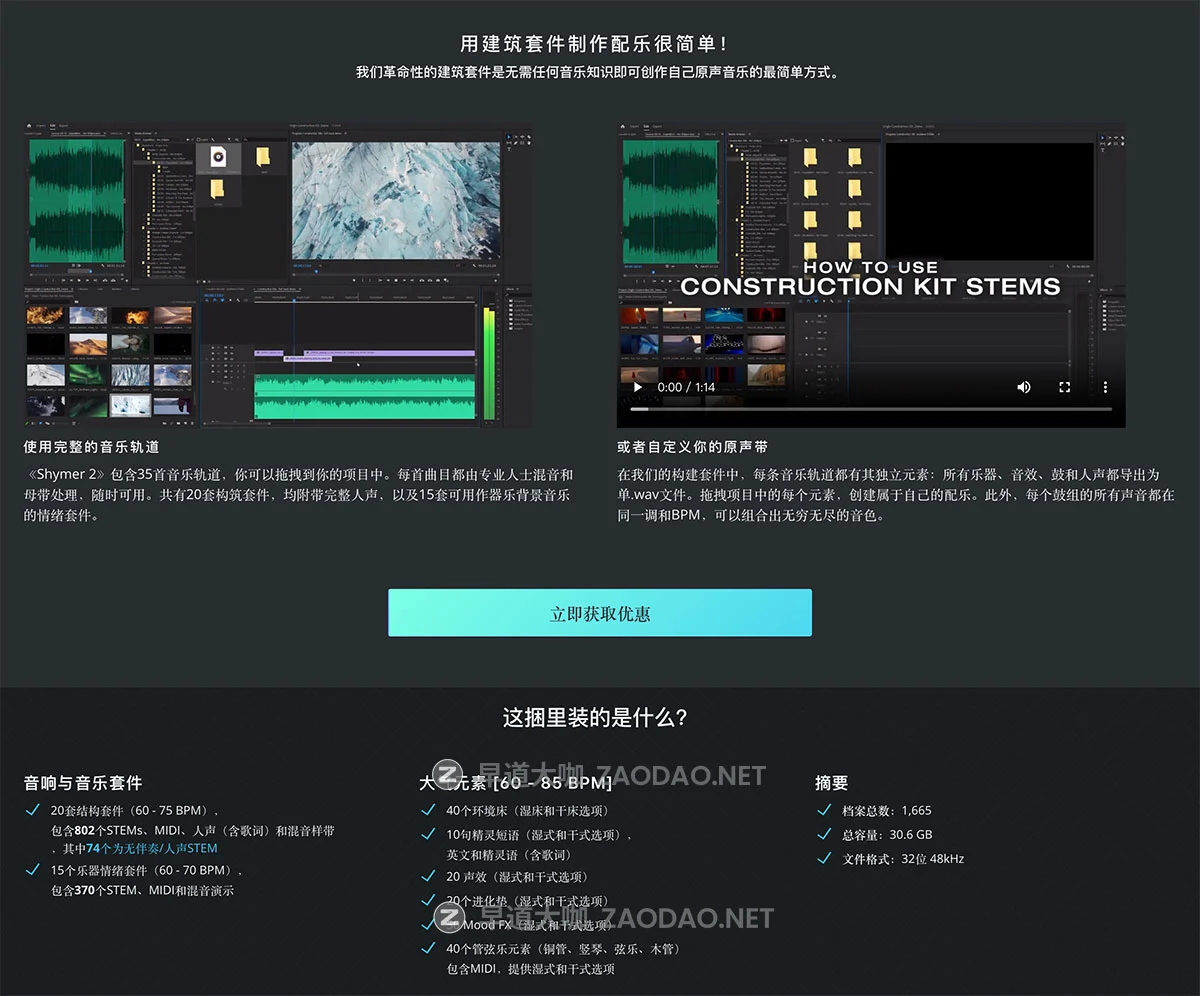
Task: Select the Pen tool in the timeline toolbar
Action: point(238,301)
